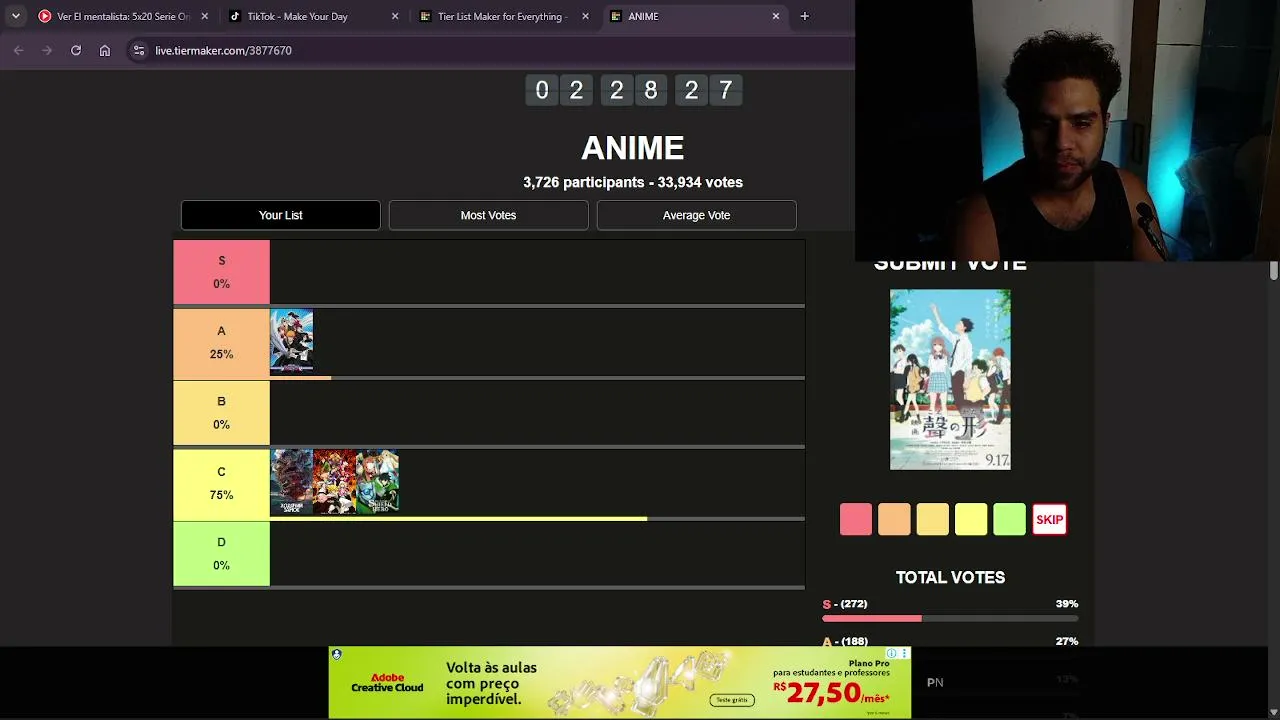Viewport: 1280px width, 720px height.
Task: Expand the tab search dropdown arrow
Action: click(15, 16)
